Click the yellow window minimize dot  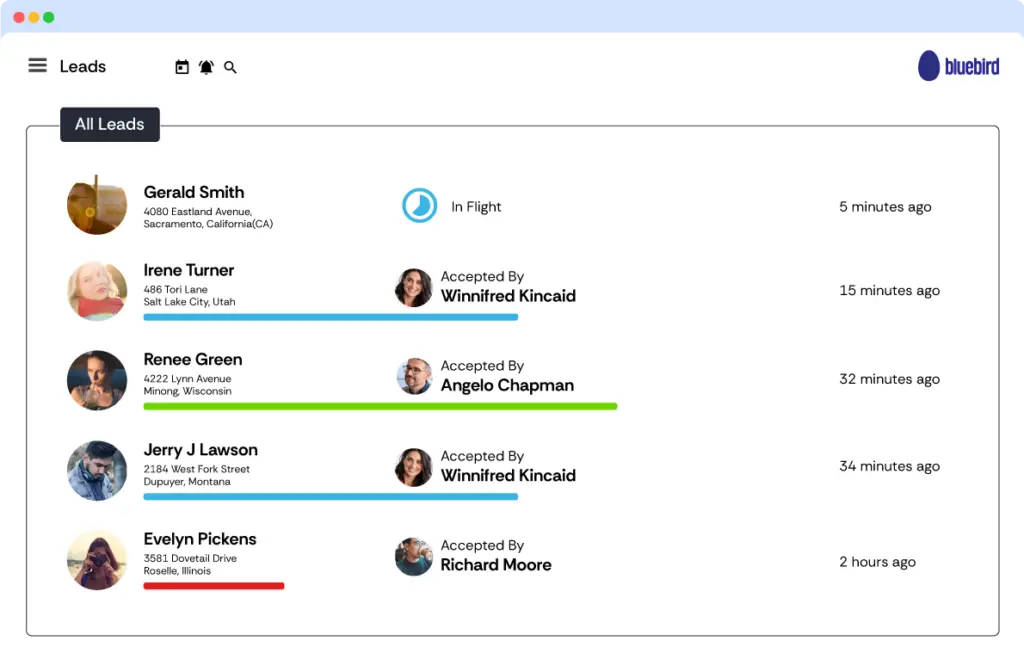[34, 18]
